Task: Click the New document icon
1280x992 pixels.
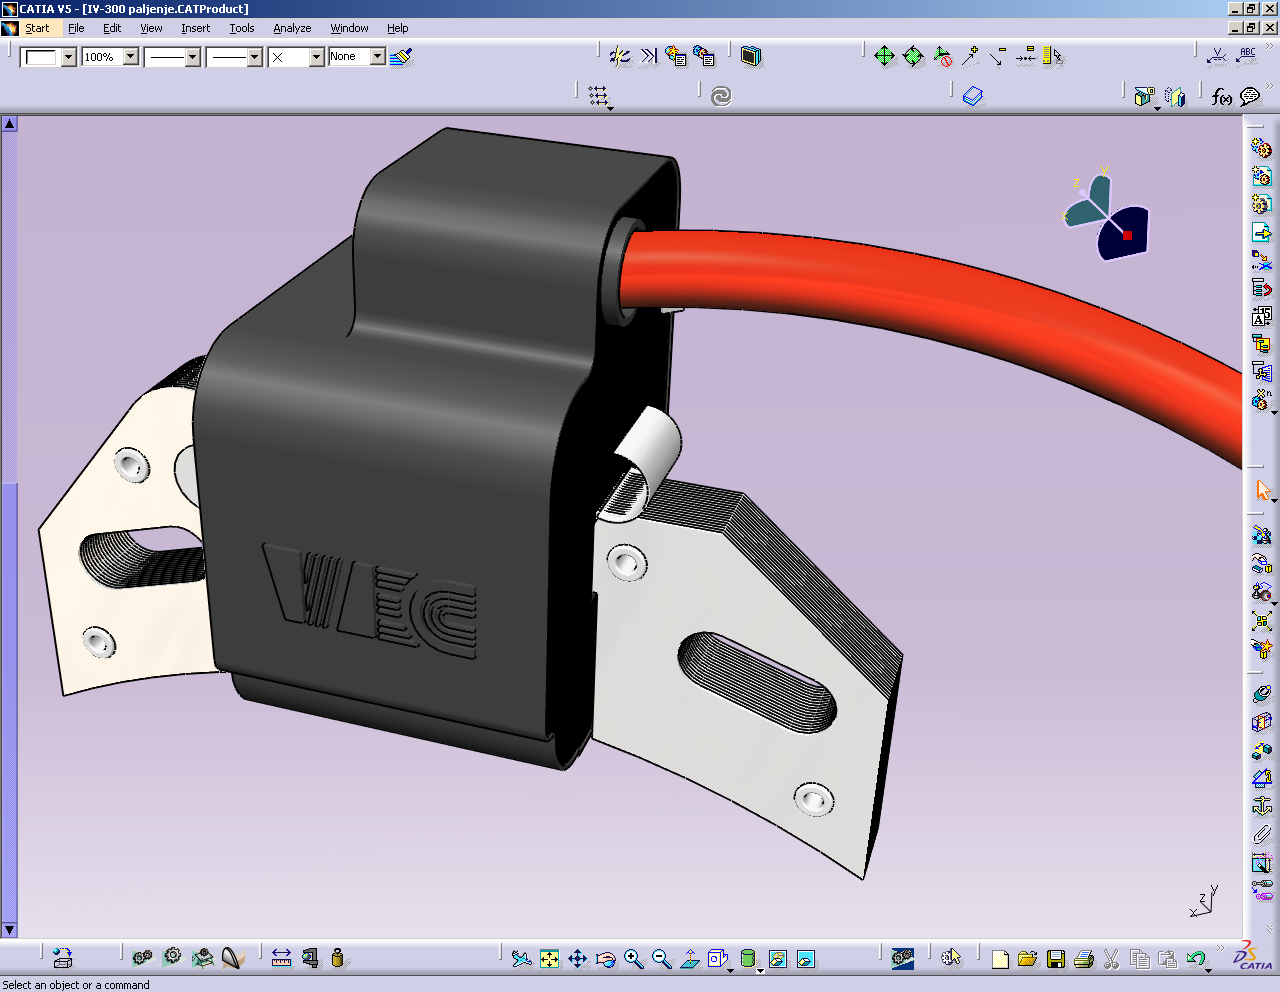Action: [x=999, y=959]
